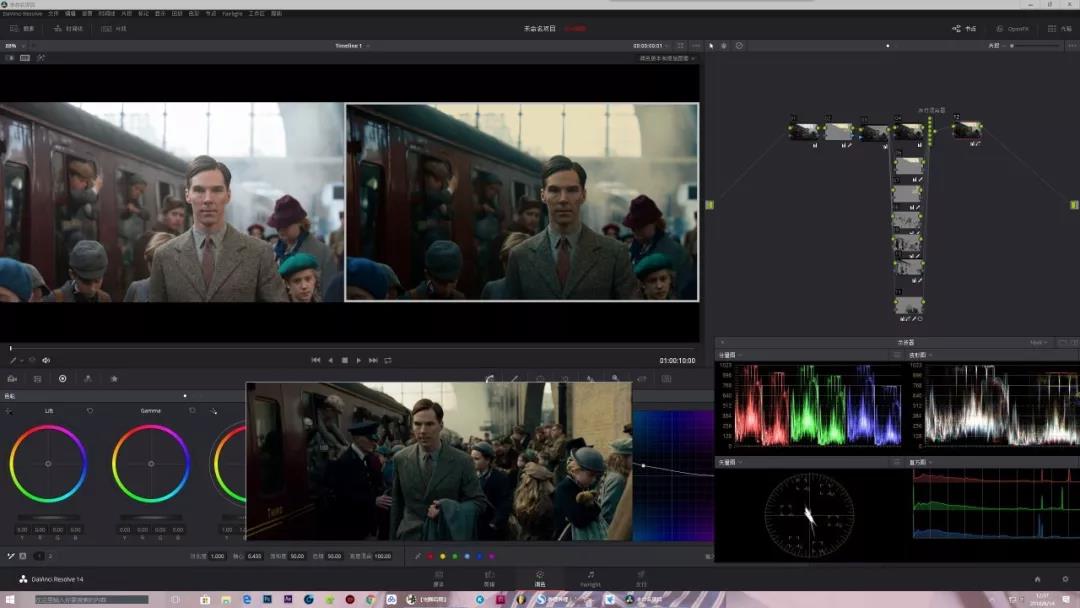Toggle viewer audio mute speaker icon
The height and width of the screenshot is (608, 1080).
[46, 360]
